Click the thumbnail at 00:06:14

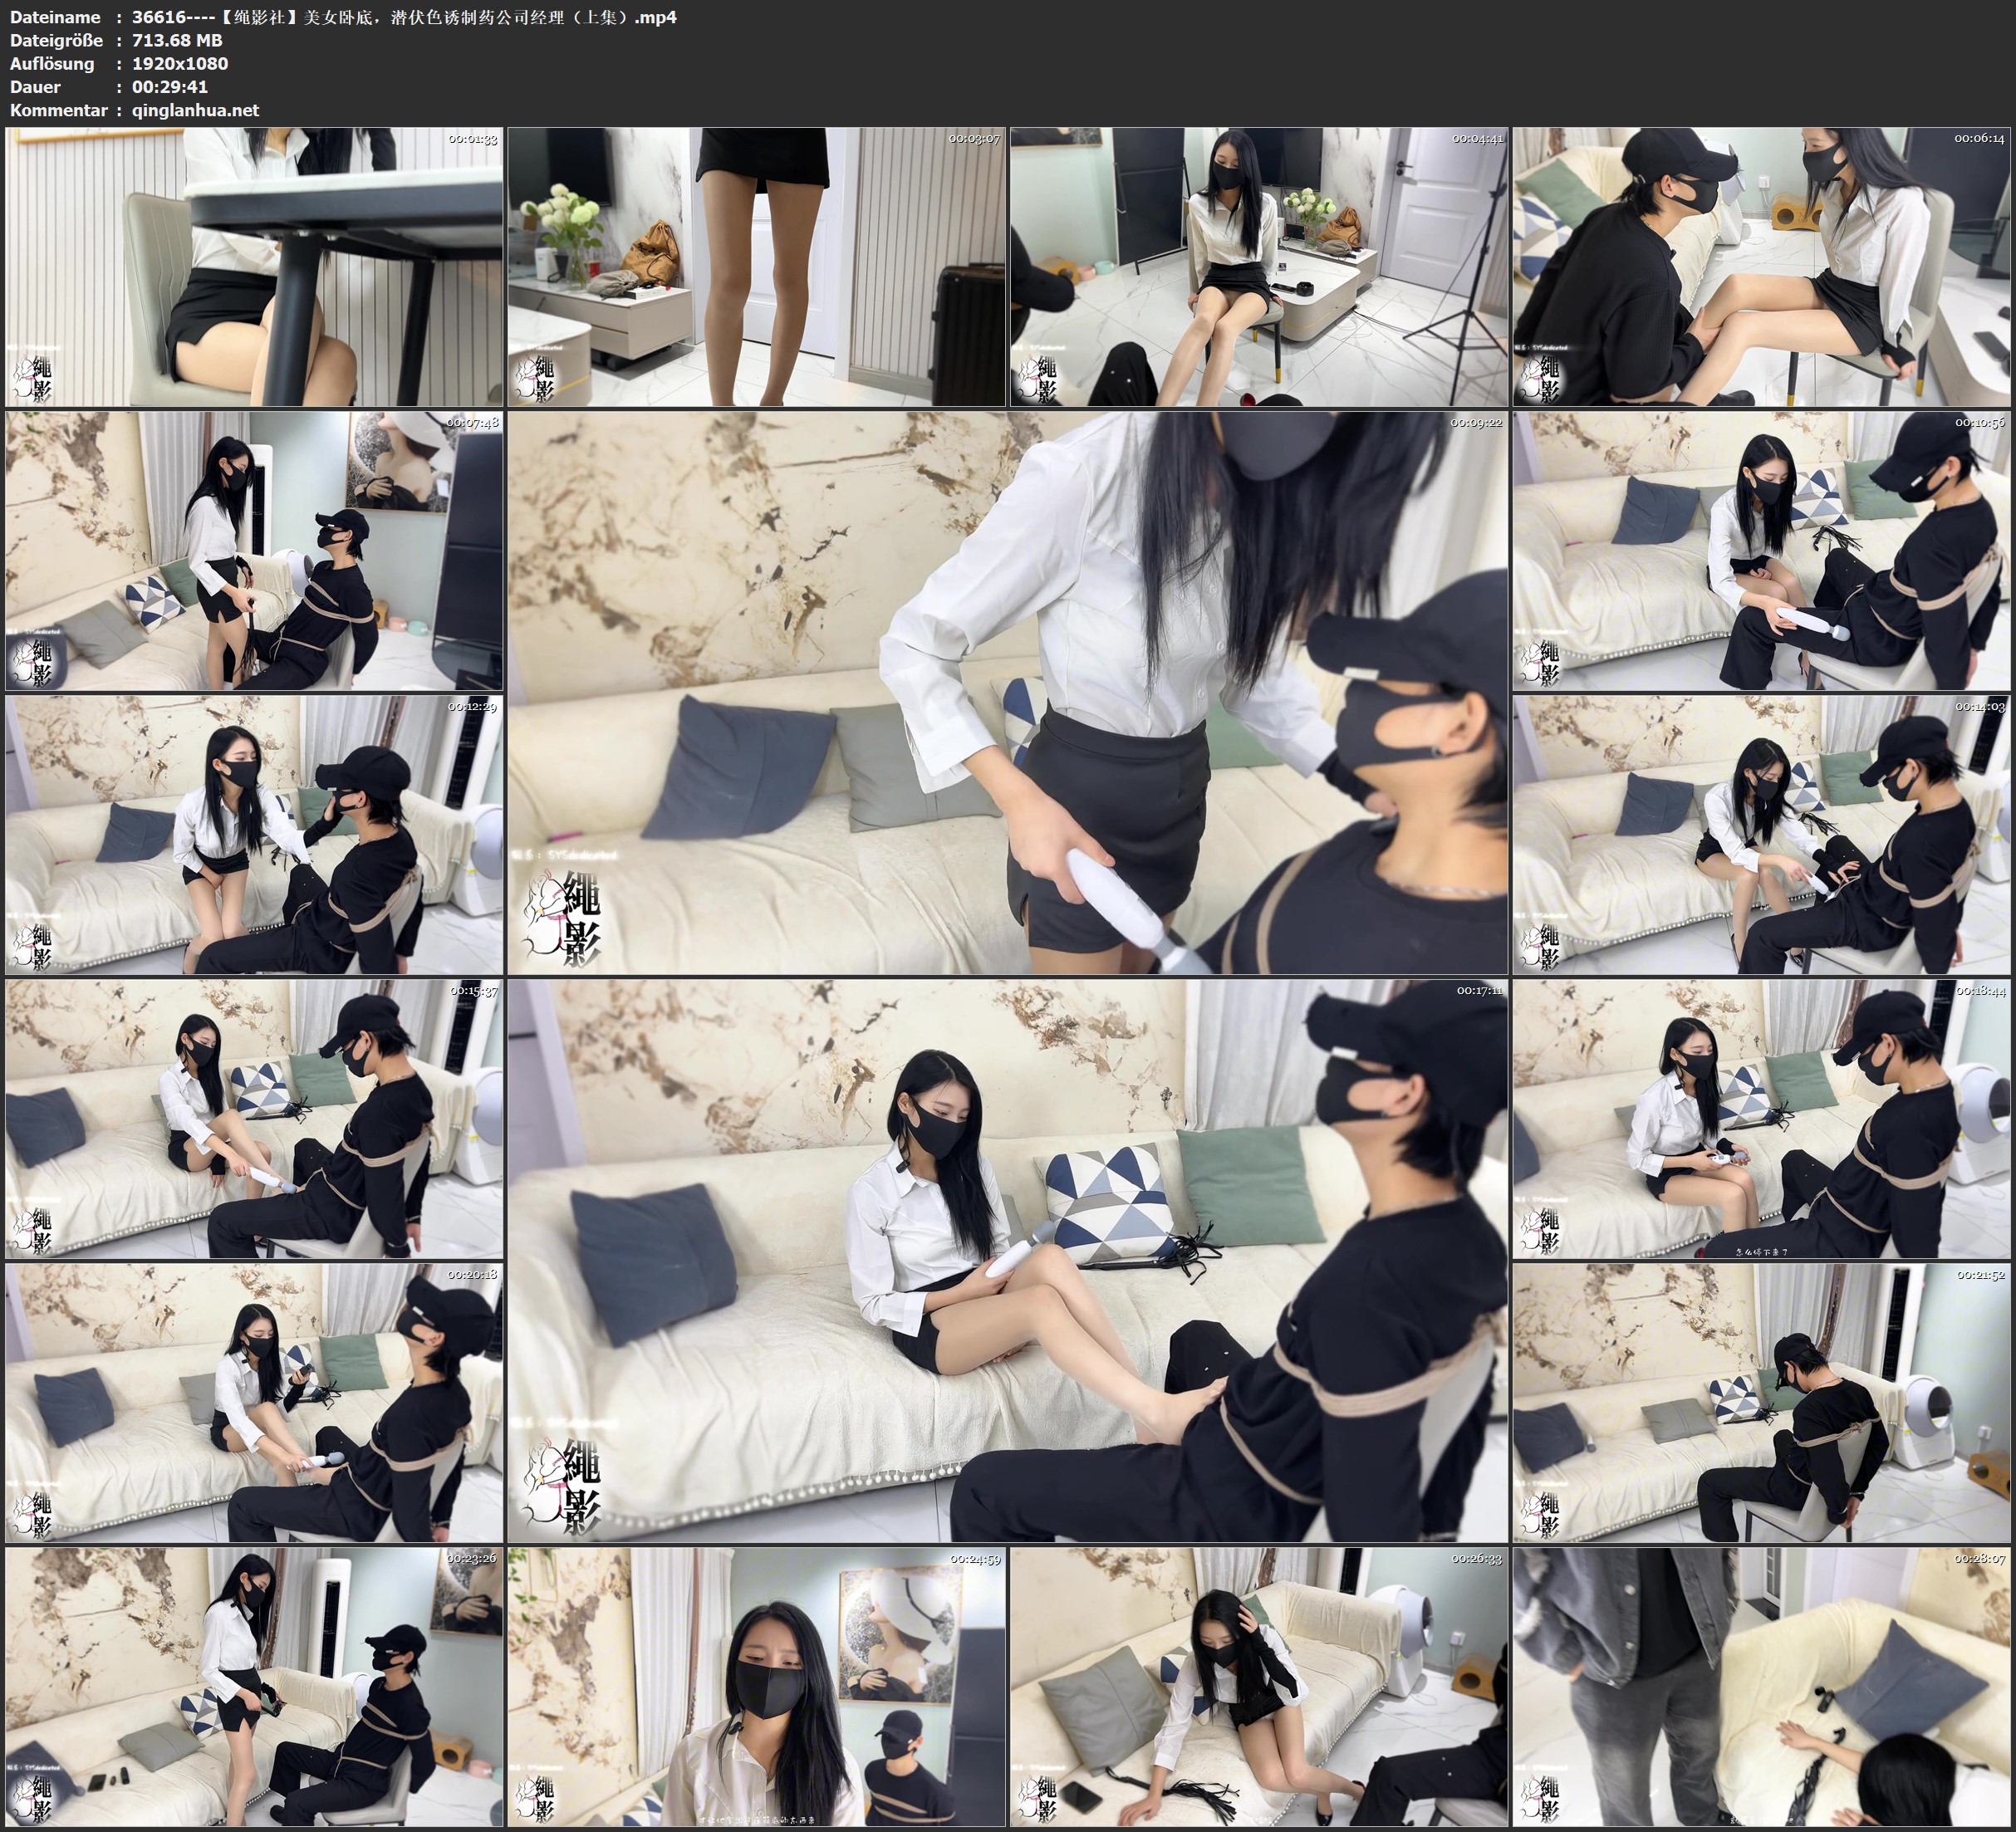pyautogui.click(x=1761, y=266)
